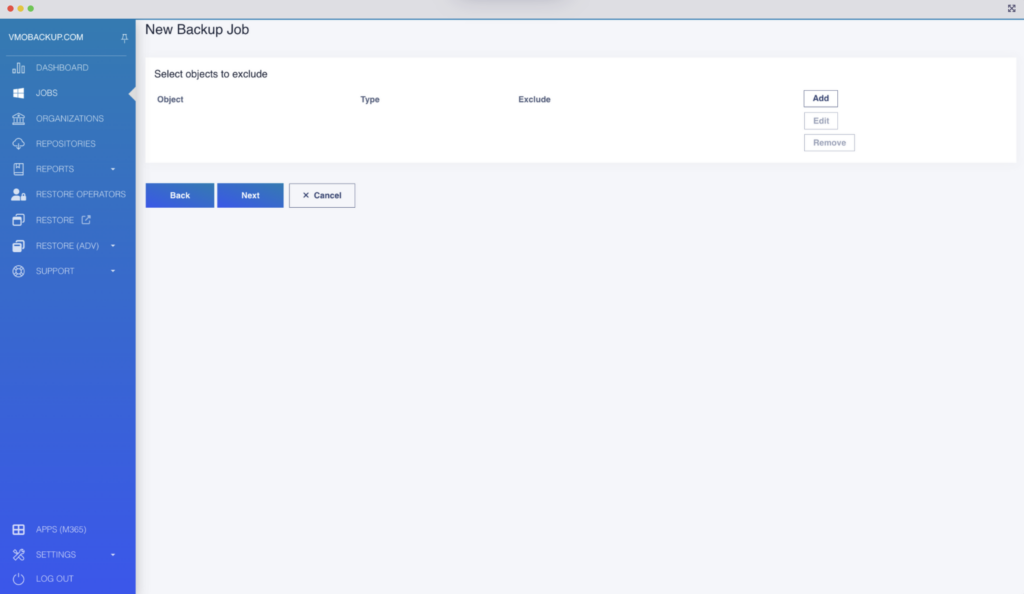This screenshot has height=594, width=1024.
Task: Click the Reports document icon
Action: pyautogui.click(x=18, y=169)
